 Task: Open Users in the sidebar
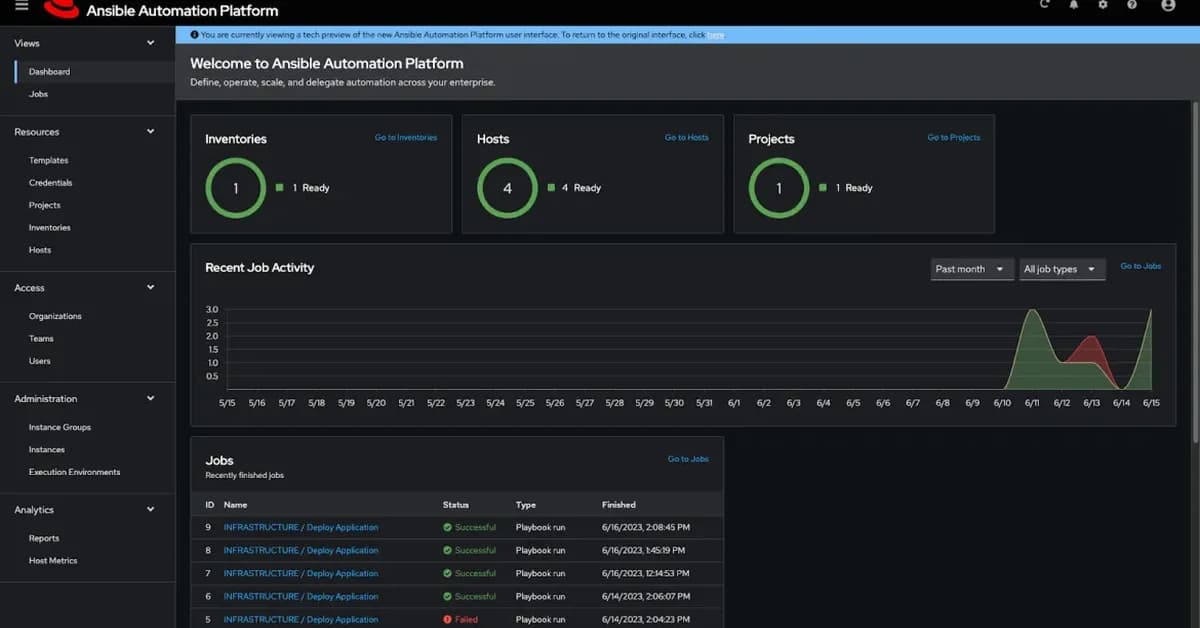click(x=39, y=361)
